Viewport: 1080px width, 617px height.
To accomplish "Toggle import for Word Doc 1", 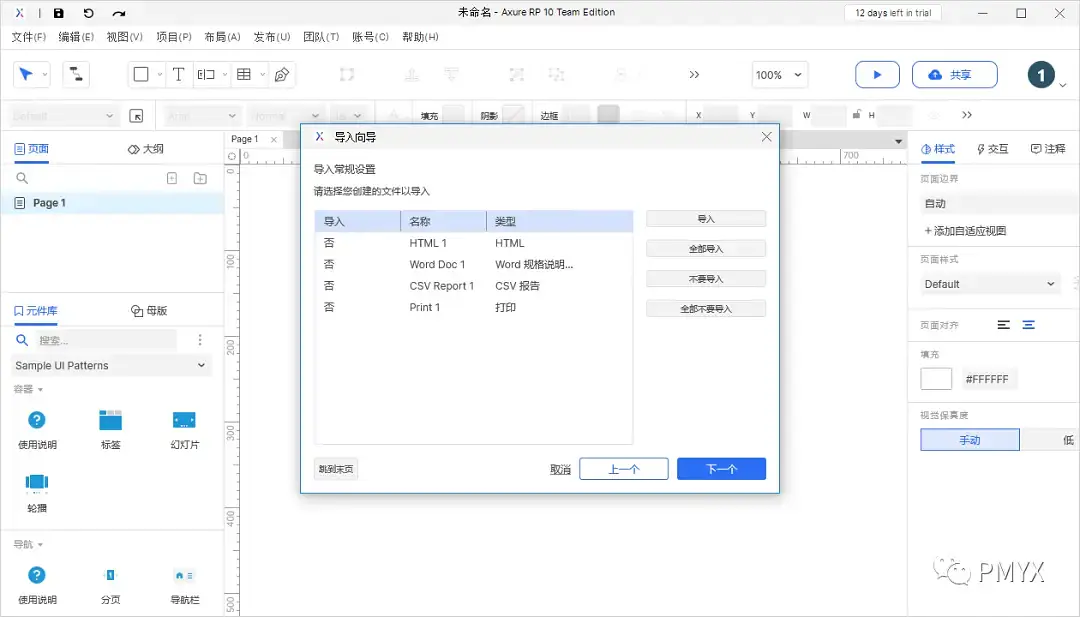I will 330,264.
